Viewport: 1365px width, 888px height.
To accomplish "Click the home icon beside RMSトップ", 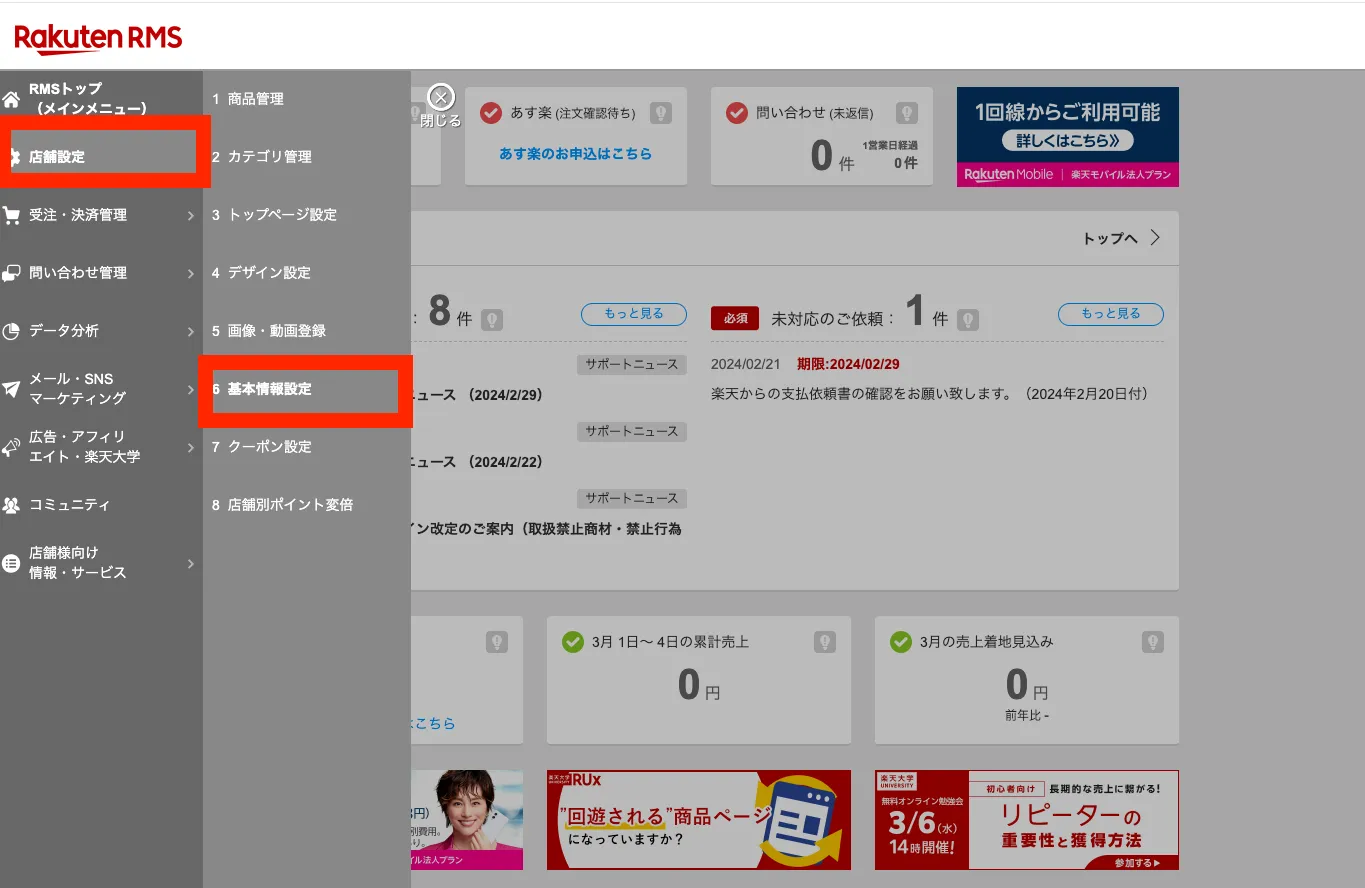I will point(11,99).
